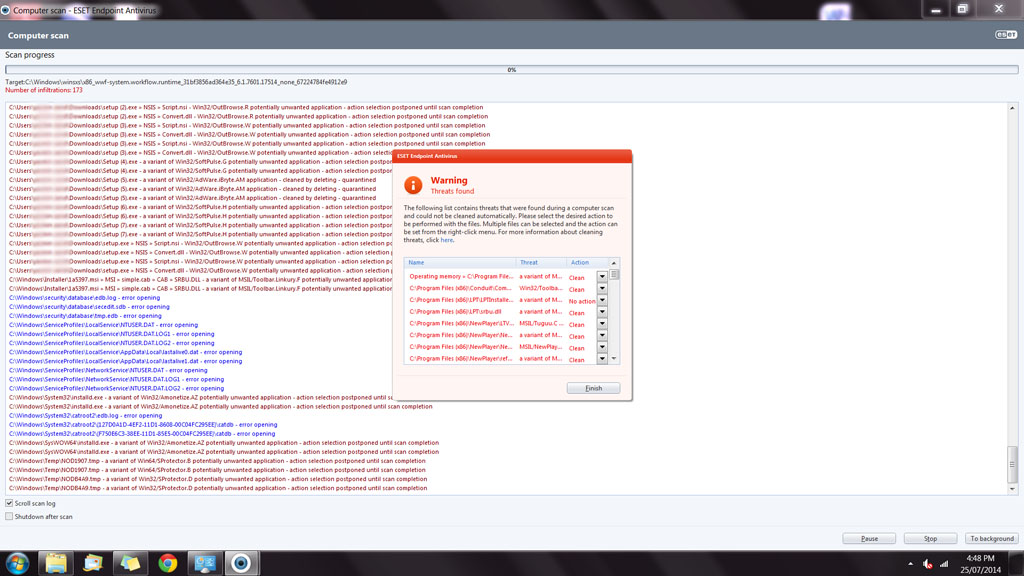The height and width of the screenshot is (576, 1024).
Task: Open action dropdown for the Conduit row
Action: click(x=602, y=289)
